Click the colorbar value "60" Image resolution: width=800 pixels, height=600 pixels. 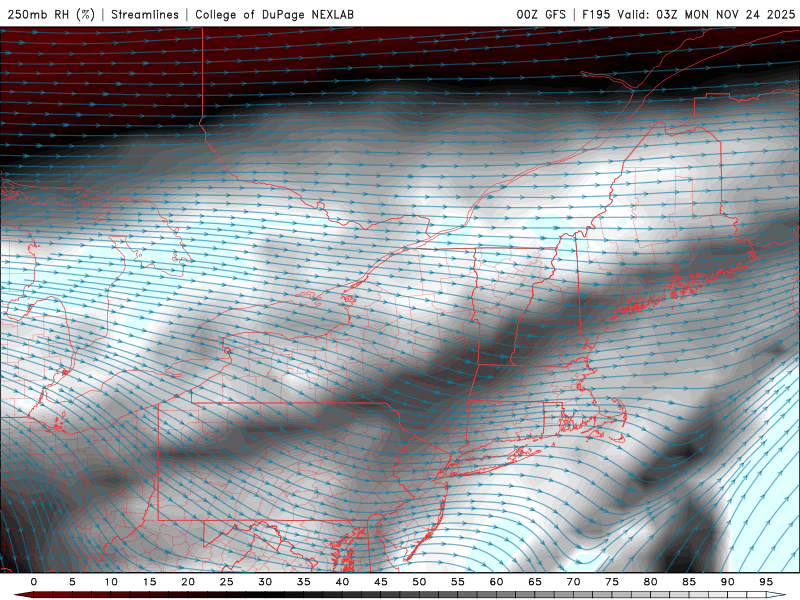pyautogui.click(x=496, y=582)
